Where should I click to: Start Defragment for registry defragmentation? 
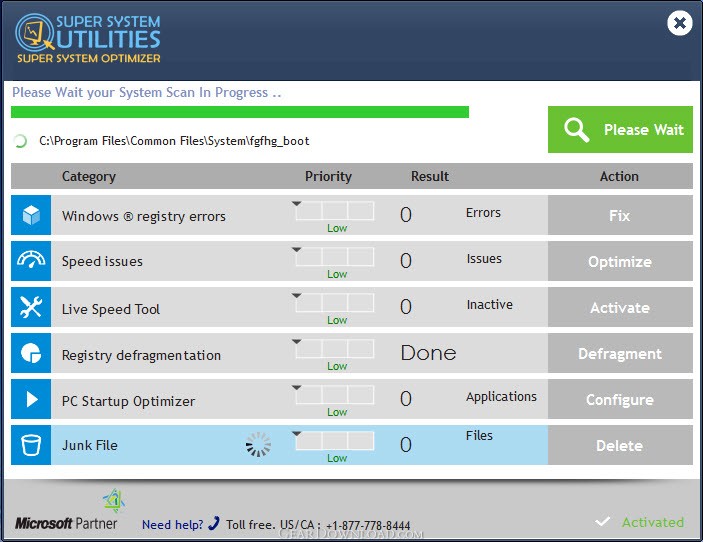click(619, 354)
